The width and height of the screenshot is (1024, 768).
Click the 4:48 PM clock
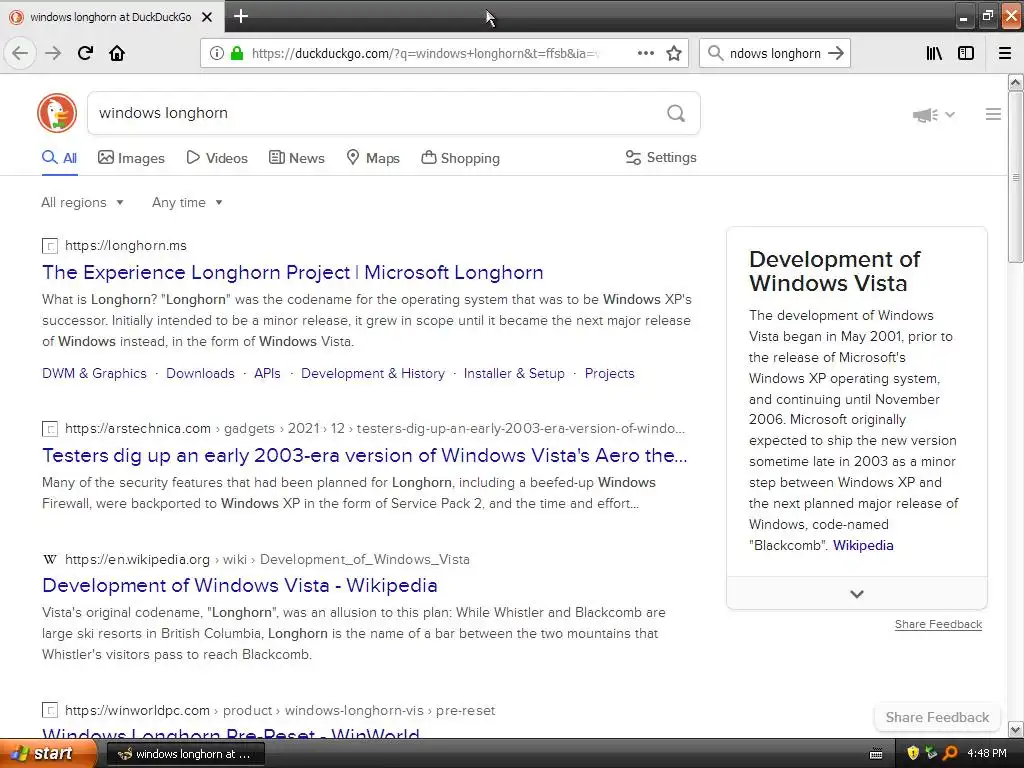pyautogui.click(x=987, y=754)
